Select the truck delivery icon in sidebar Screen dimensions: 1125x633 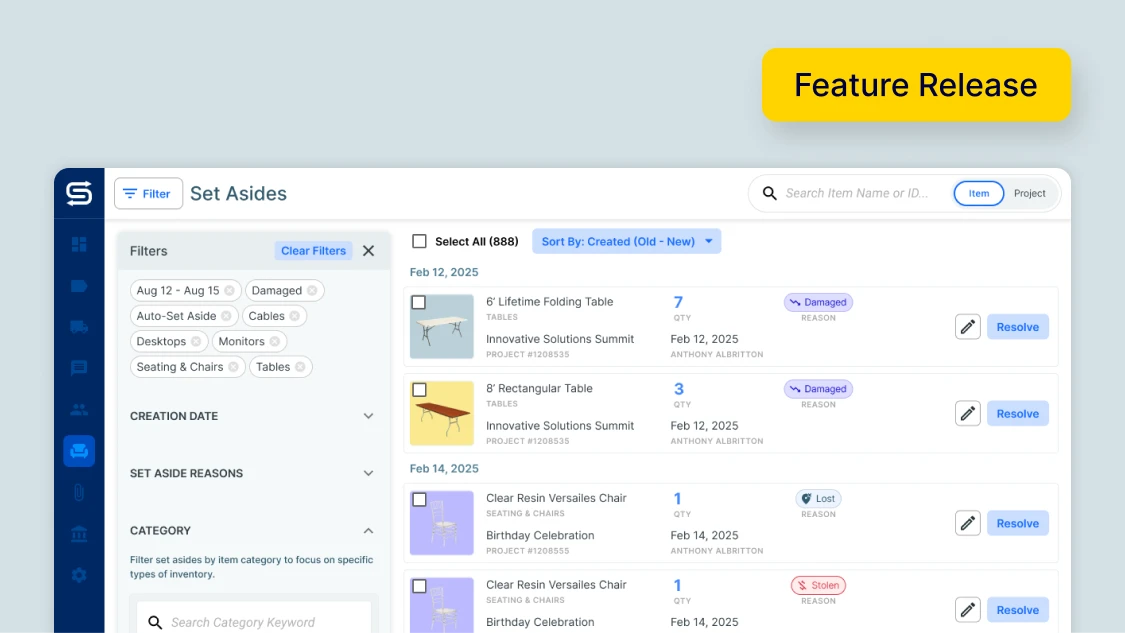point(79,326)
